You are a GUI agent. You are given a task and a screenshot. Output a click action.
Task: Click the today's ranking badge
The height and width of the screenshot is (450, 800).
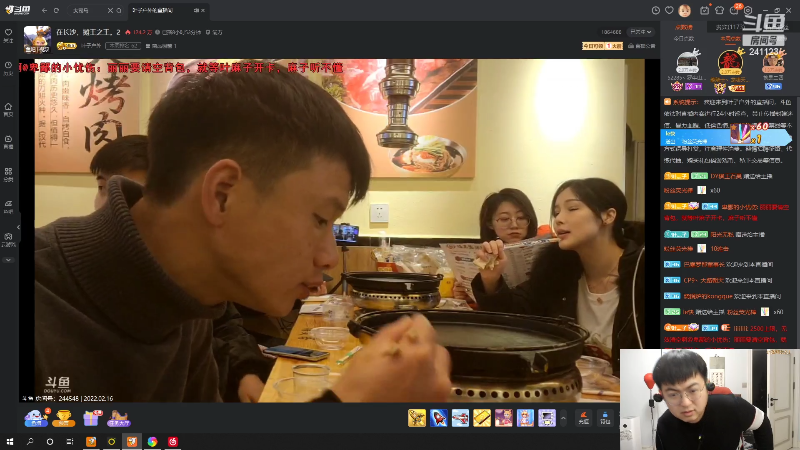(x=603, y=46)
